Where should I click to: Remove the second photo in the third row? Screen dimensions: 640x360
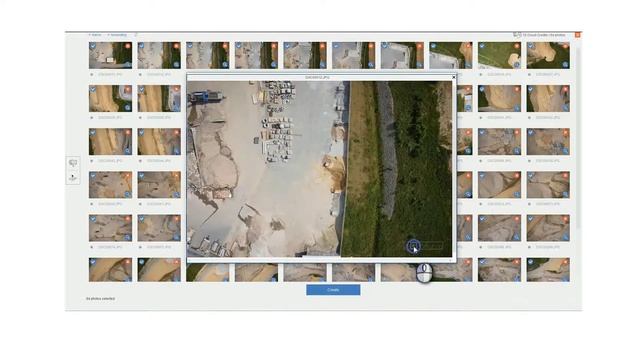[176, 133]
